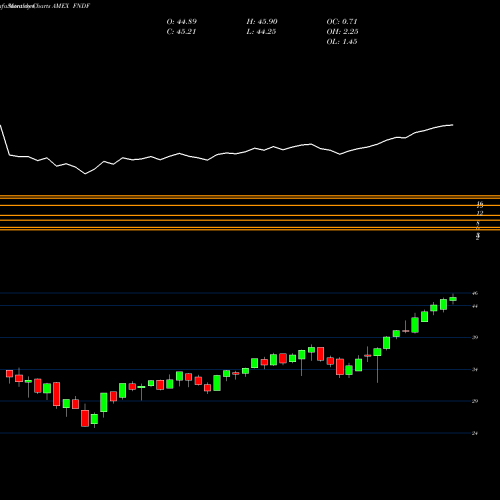Click the AMEX FNDF ticker title
This screenshot has width=500, height=500.
point(71,6)
